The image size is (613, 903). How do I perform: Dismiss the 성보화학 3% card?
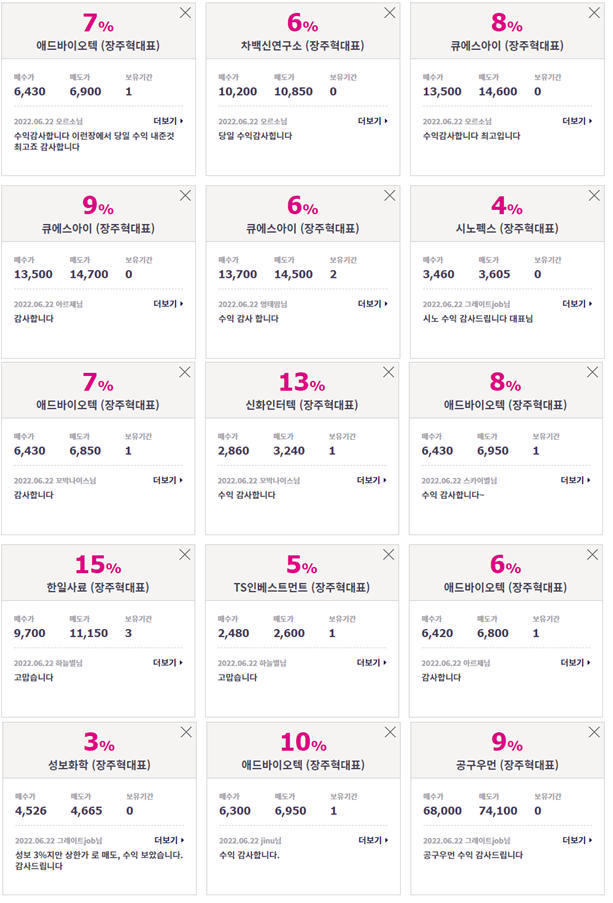click(x=186, y=733)
